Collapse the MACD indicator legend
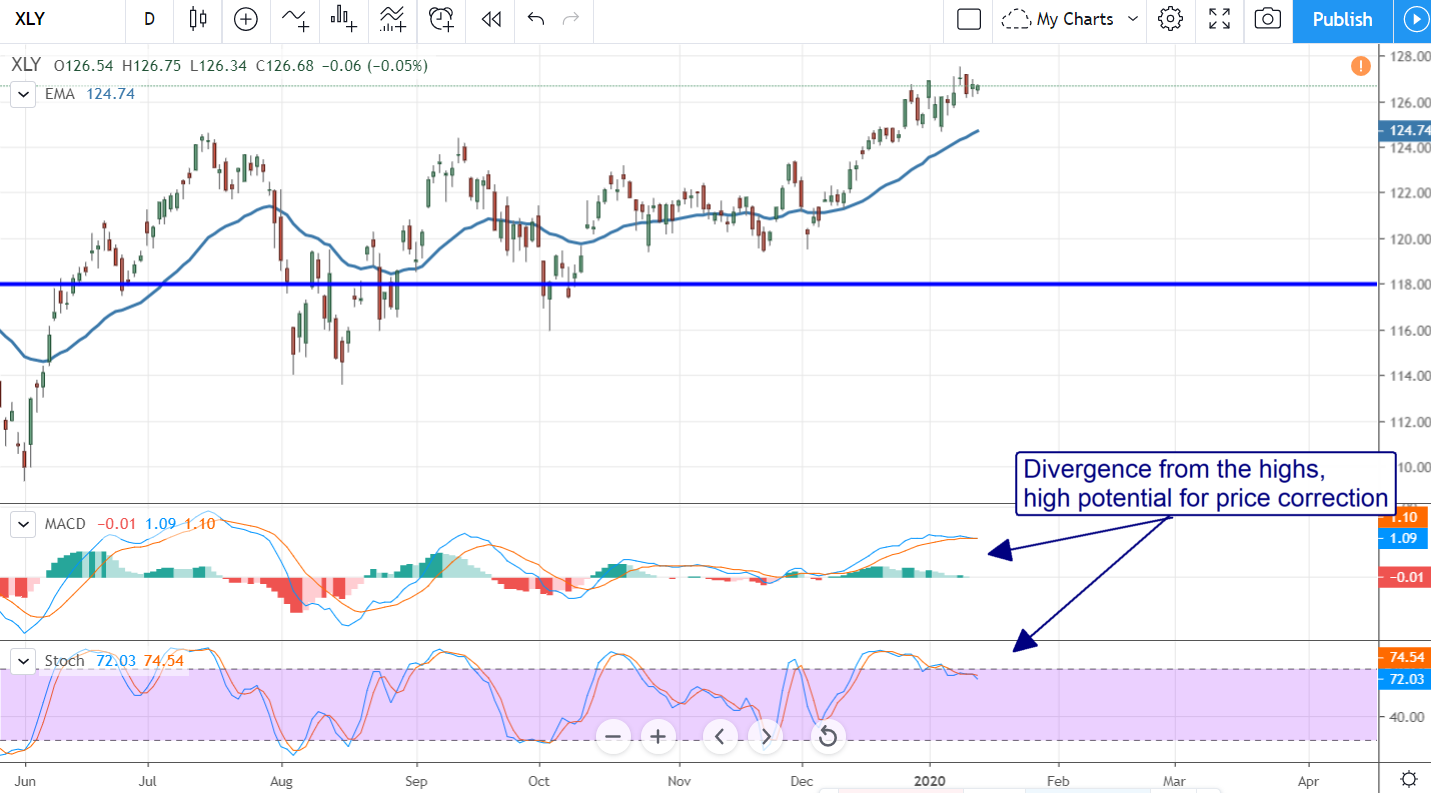The image size is (1431, 793). (22, 524)
